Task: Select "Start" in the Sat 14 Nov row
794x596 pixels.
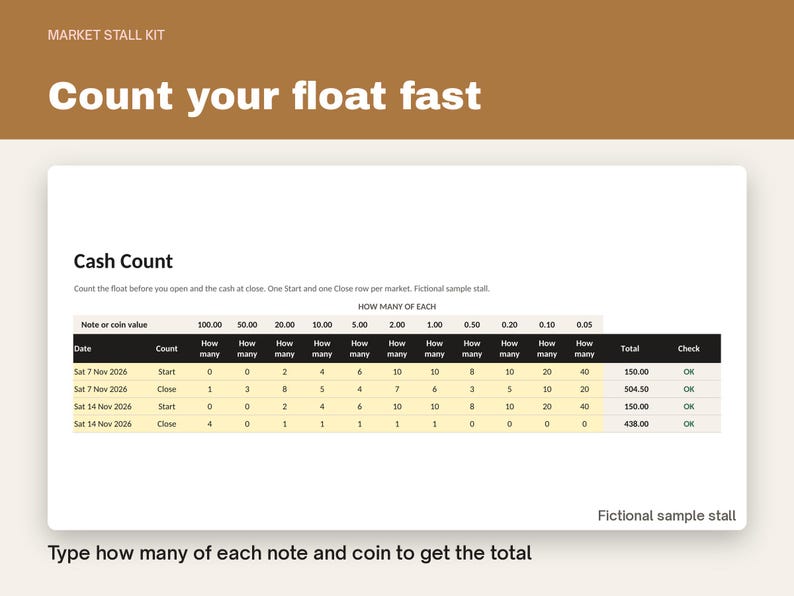Action: pyautogui.click(x=167, y=406)
